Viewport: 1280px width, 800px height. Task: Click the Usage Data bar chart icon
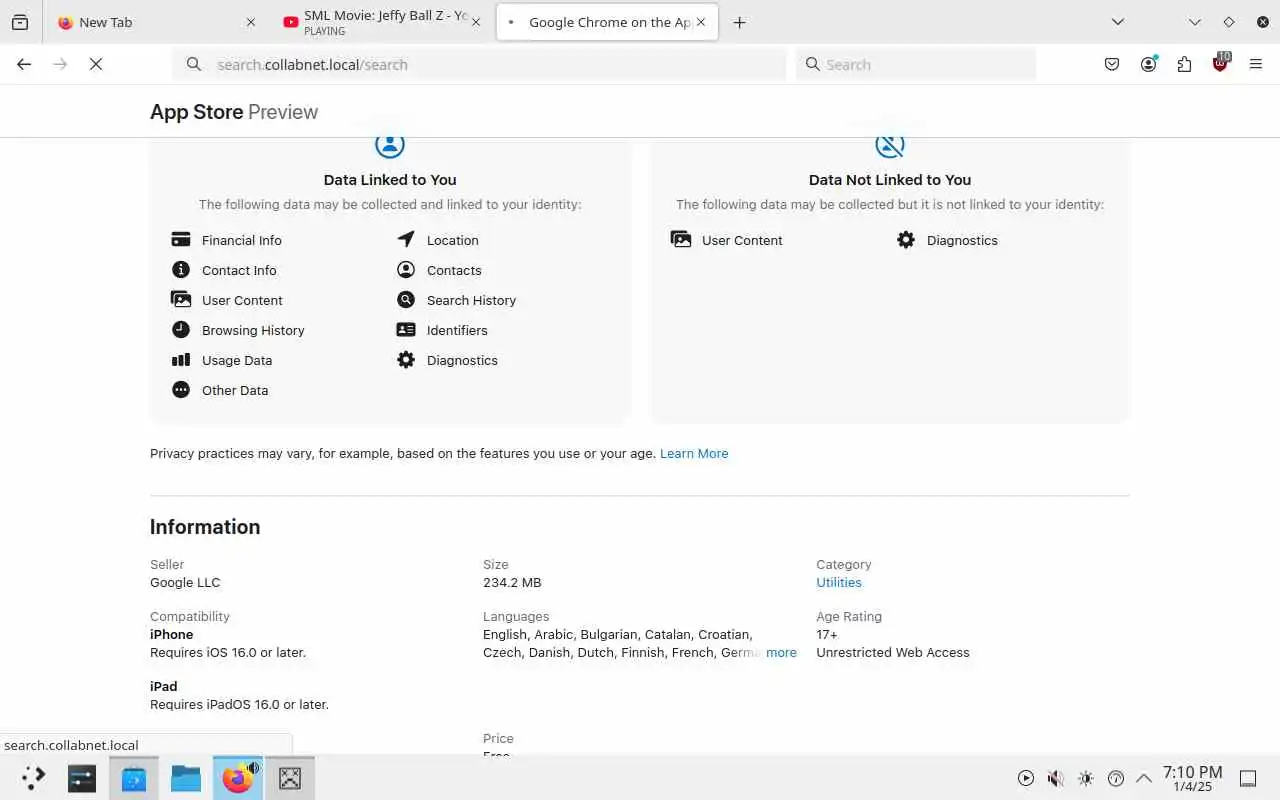point(181,360)
